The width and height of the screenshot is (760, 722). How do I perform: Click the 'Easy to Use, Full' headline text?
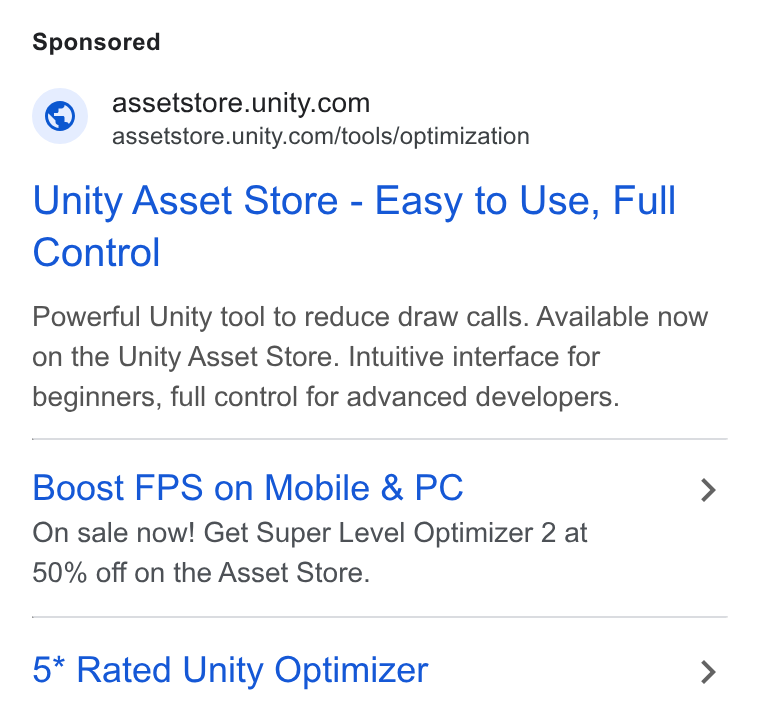[525, 201]
